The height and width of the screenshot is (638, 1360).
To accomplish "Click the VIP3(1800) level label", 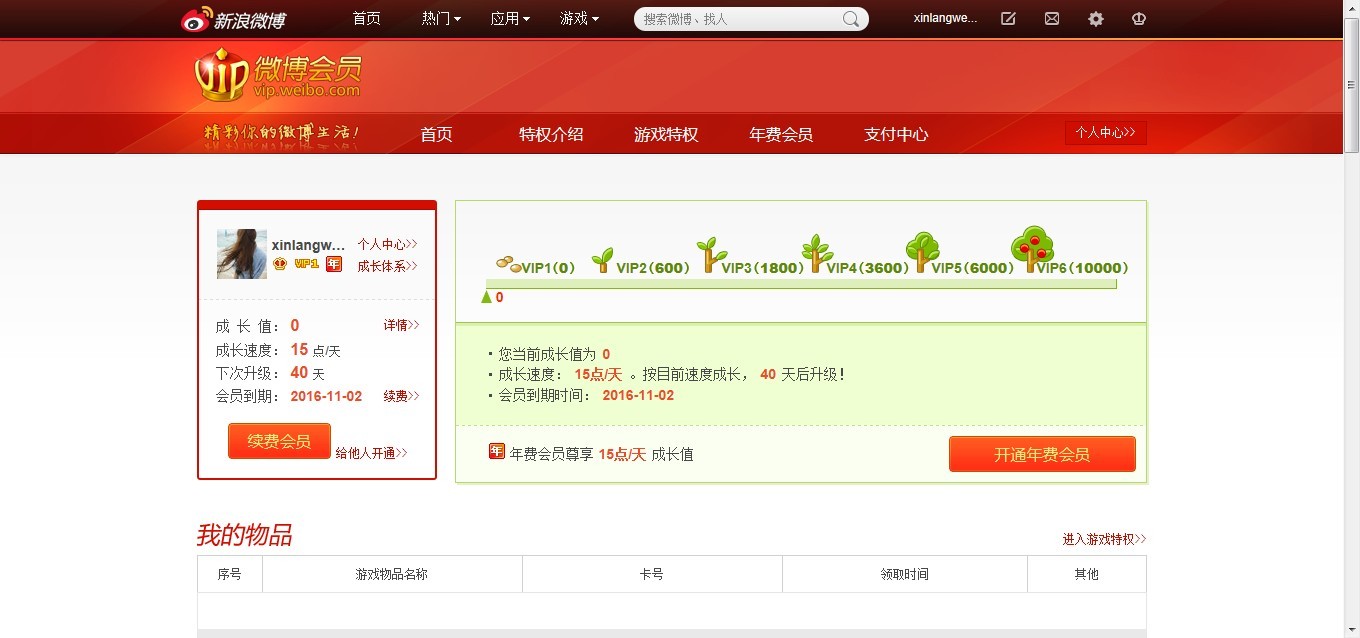I will point(763,268).
